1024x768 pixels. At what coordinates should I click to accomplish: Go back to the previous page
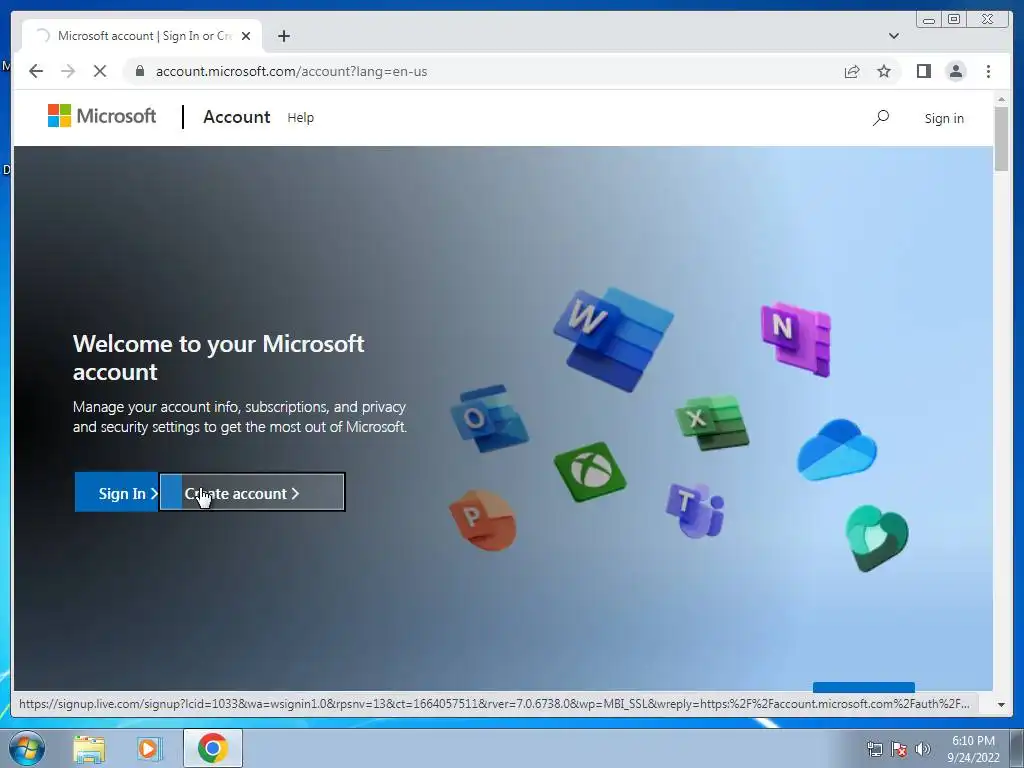tap(36, 71)
